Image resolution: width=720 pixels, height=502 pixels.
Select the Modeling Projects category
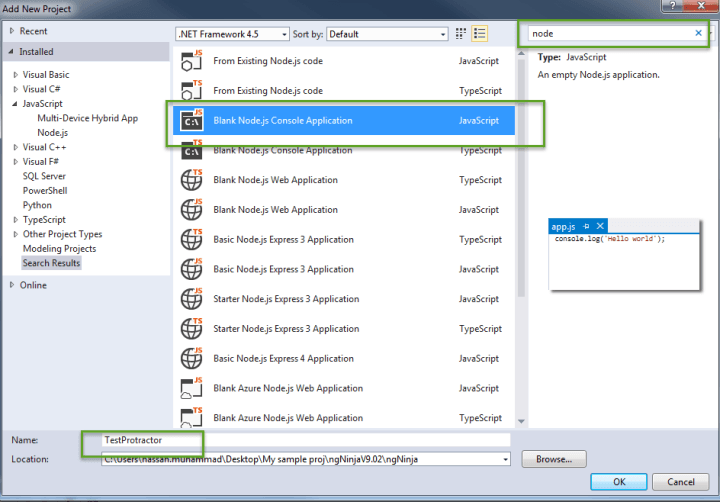click(59, 248)
